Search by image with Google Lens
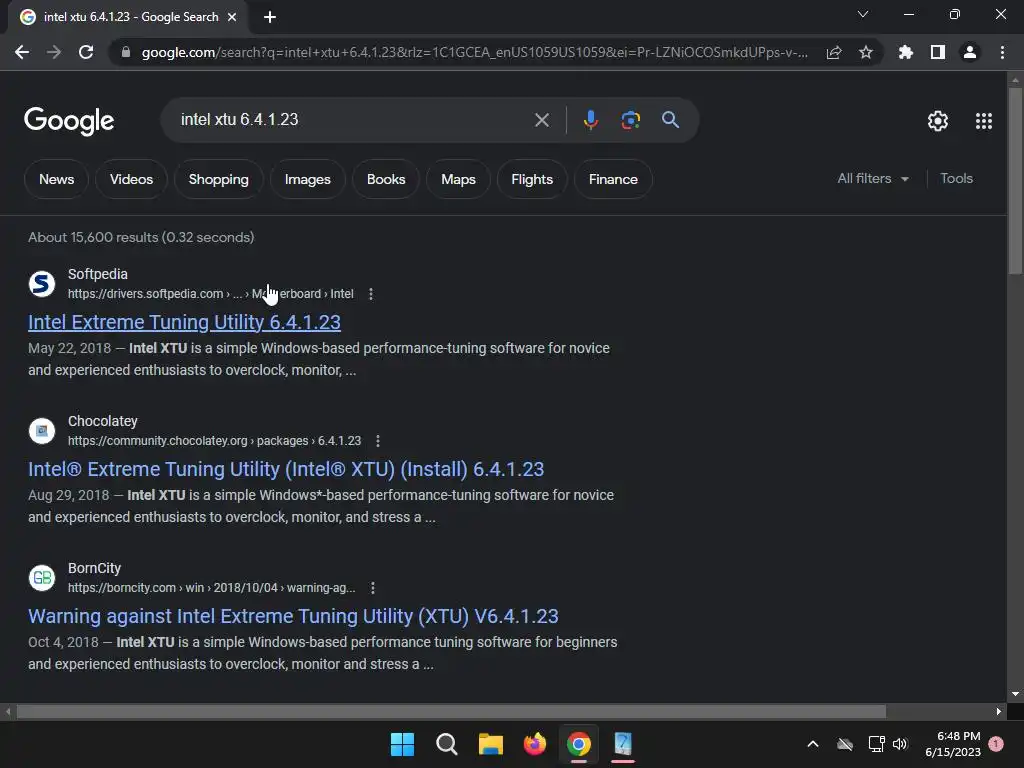Image resolution: width=1024 pixels, height=768 pixels. pos(630,120)
